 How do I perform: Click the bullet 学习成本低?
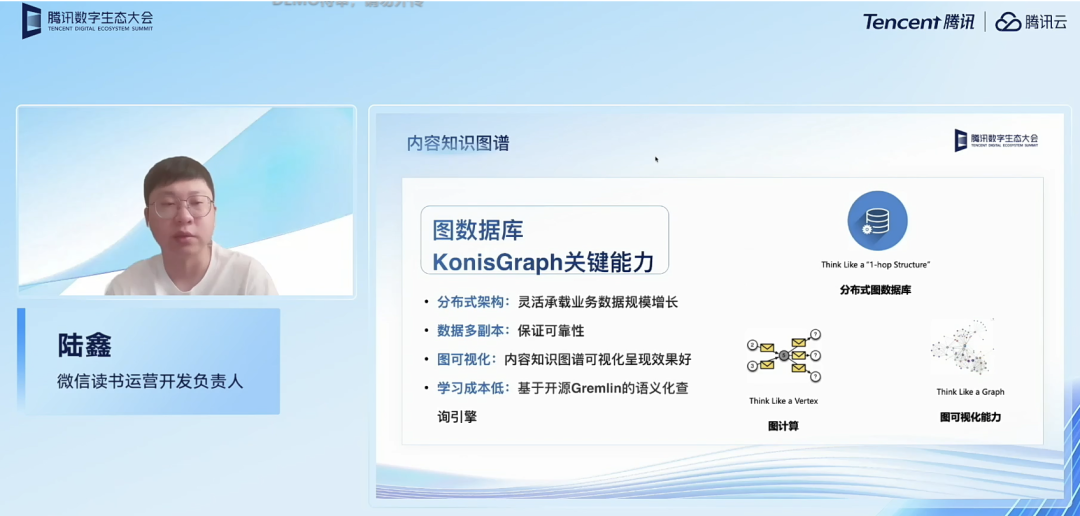coord(472,389)
